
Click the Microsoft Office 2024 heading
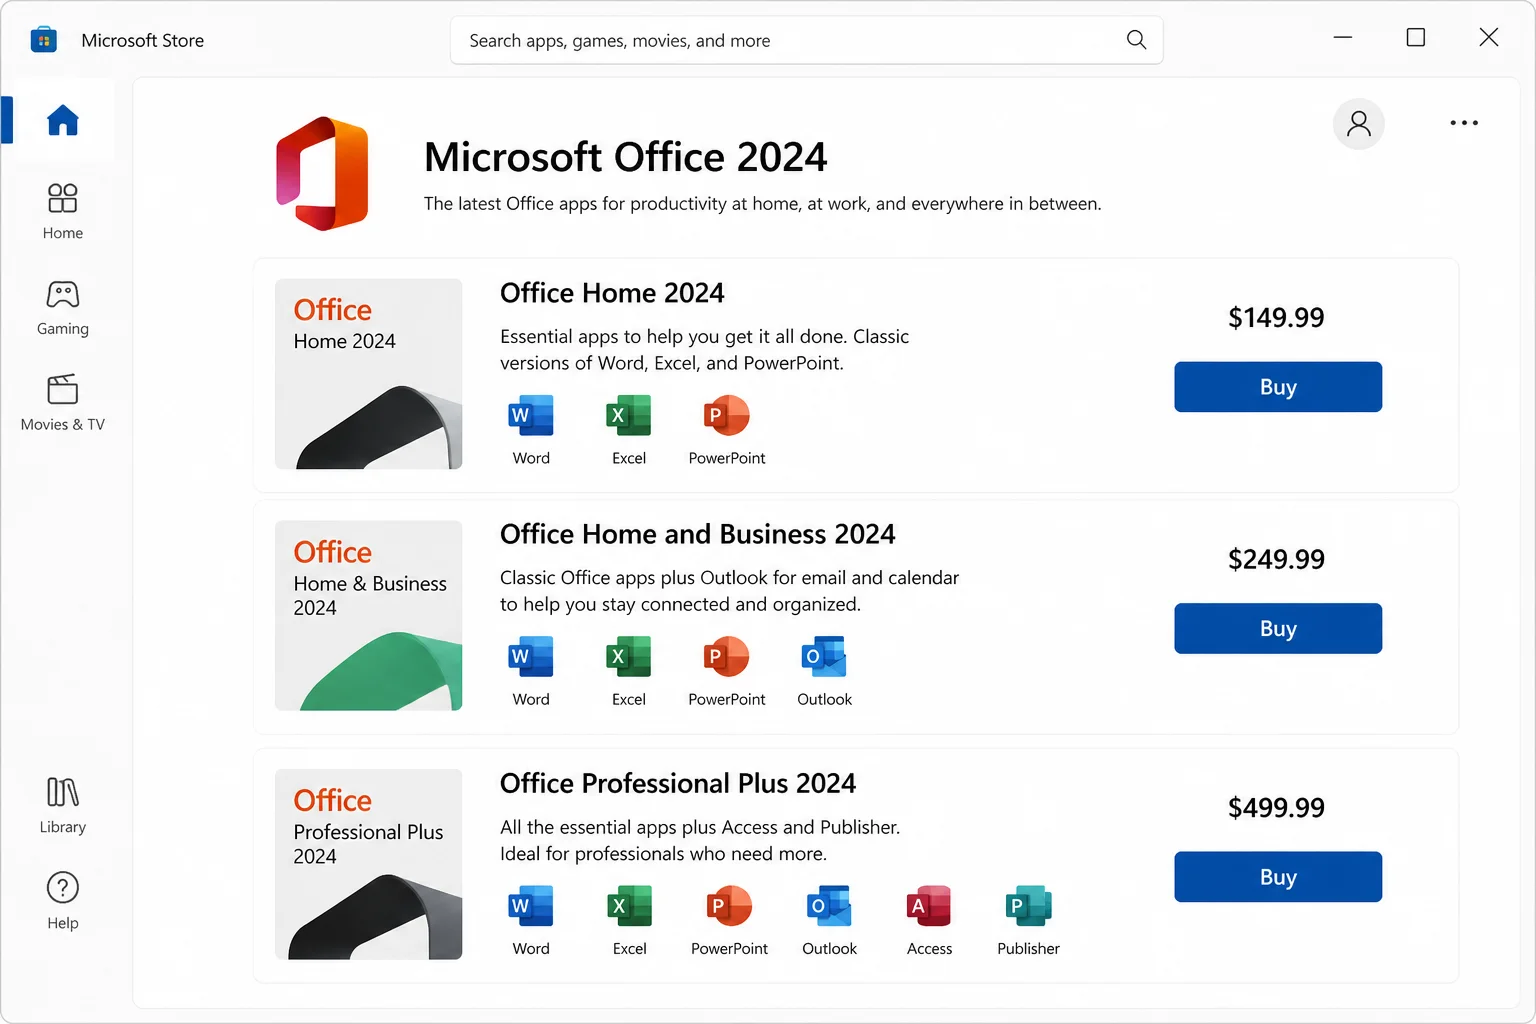pyautogui.click(x=626, y=157)
